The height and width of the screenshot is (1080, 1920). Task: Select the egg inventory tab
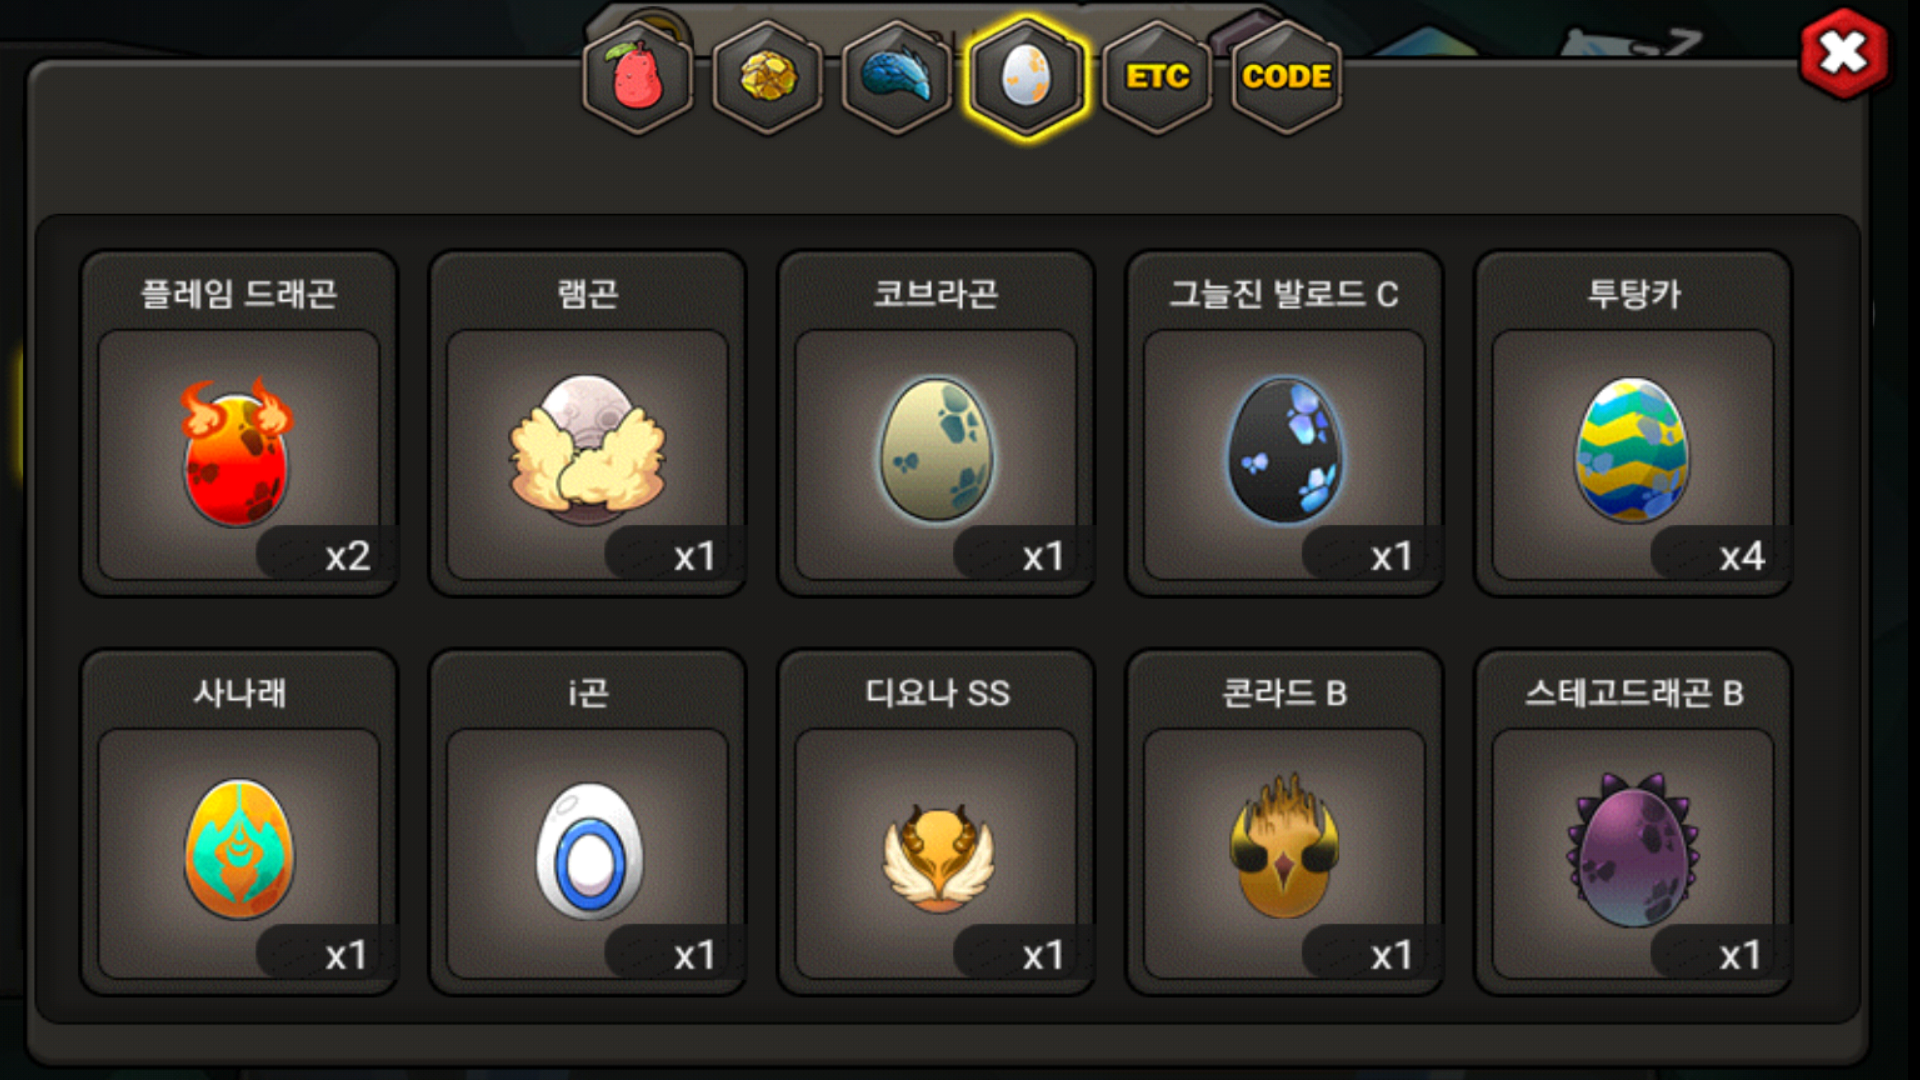click(1027, 77)
